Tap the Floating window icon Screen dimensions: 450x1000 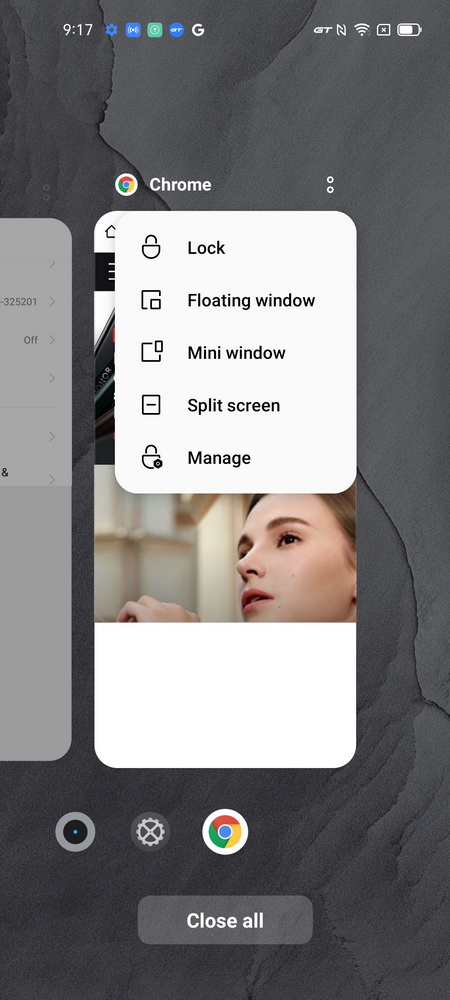[151, 300]
